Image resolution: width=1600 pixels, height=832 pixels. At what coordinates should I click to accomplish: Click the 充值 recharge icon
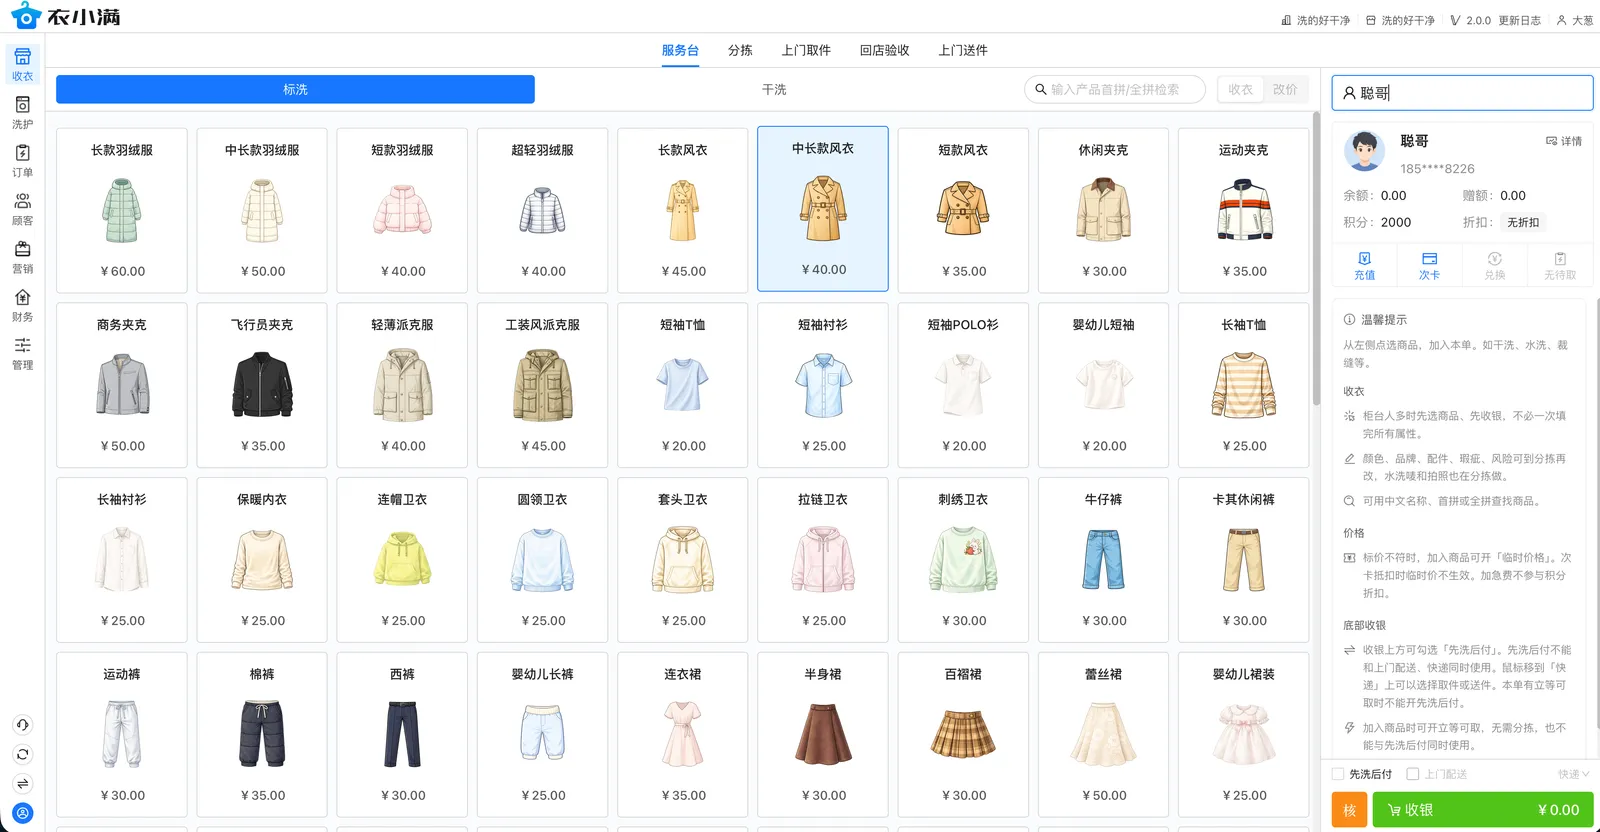(x=1364, y=265)
